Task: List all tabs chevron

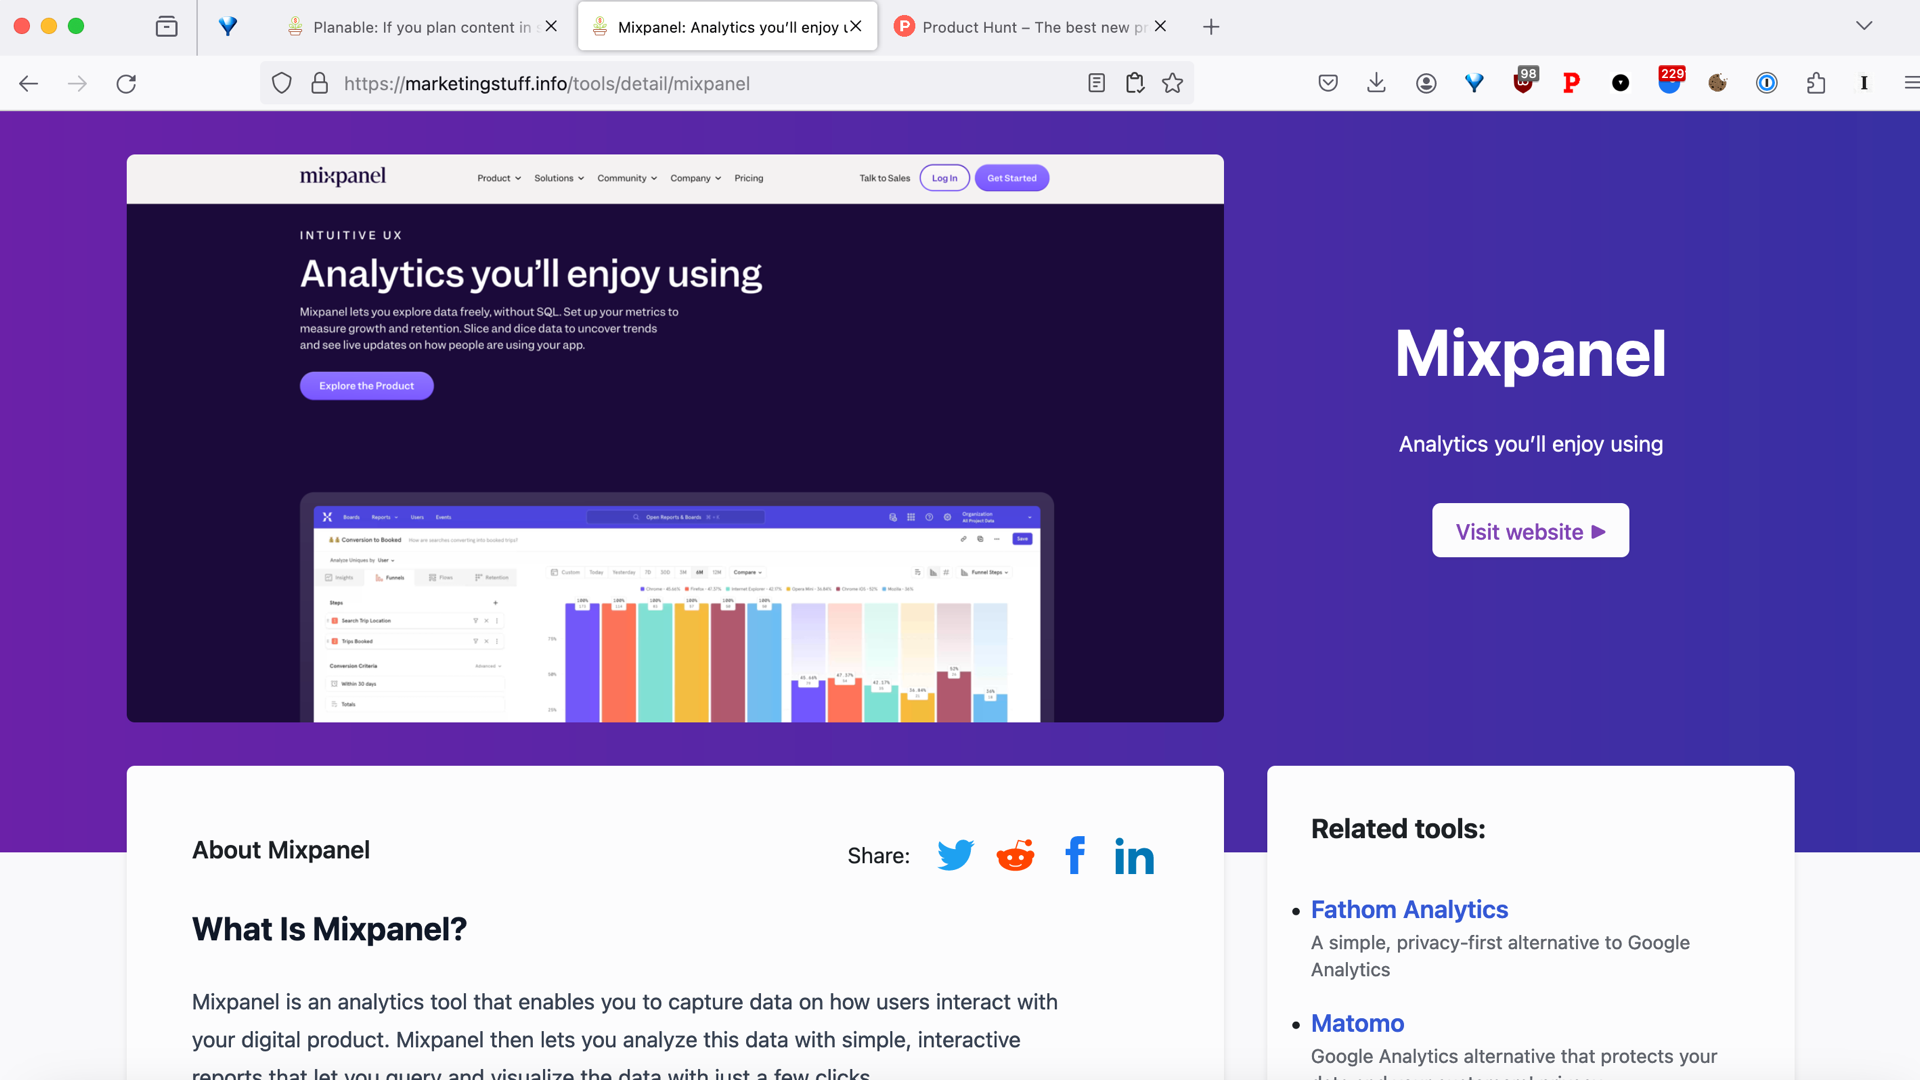Action: (x=1864, y=26)
